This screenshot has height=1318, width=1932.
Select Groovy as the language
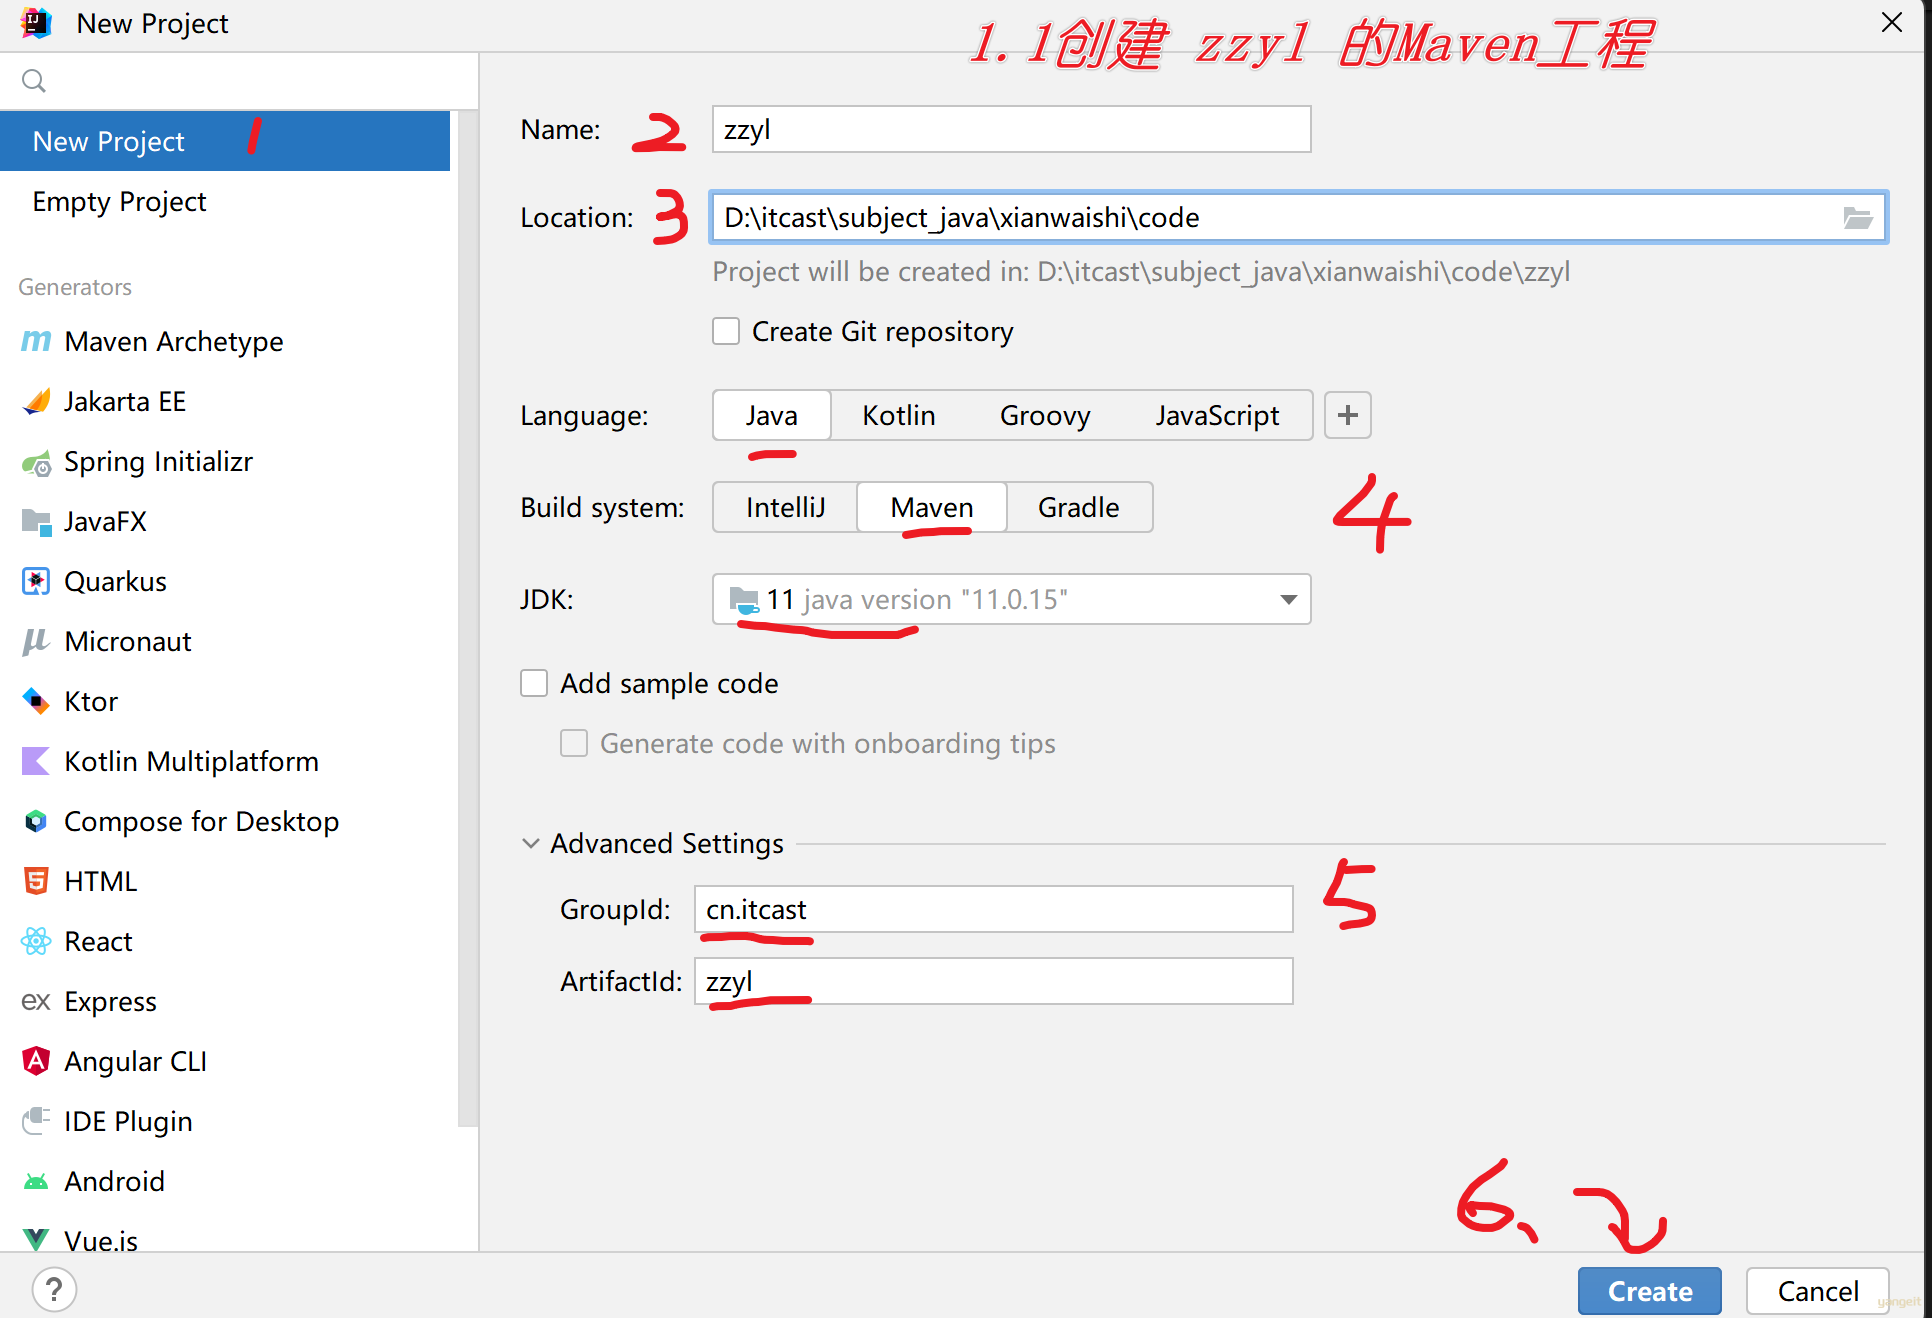click(x=1045, y=415)
